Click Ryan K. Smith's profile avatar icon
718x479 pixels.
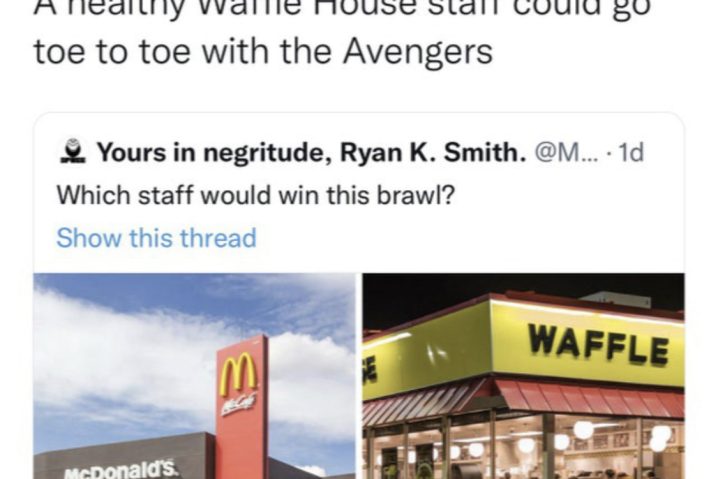[x=73, y=152]
